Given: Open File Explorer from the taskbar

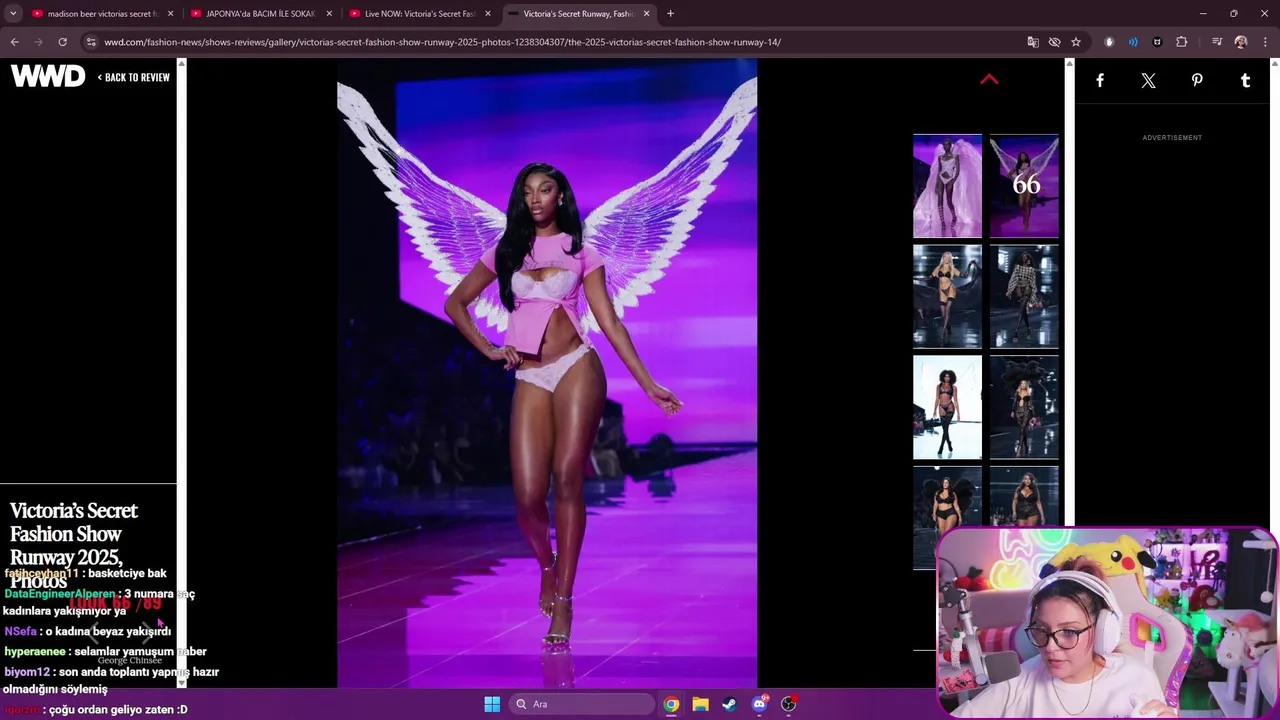Looking at the screenshot, I should coord(700,704).
